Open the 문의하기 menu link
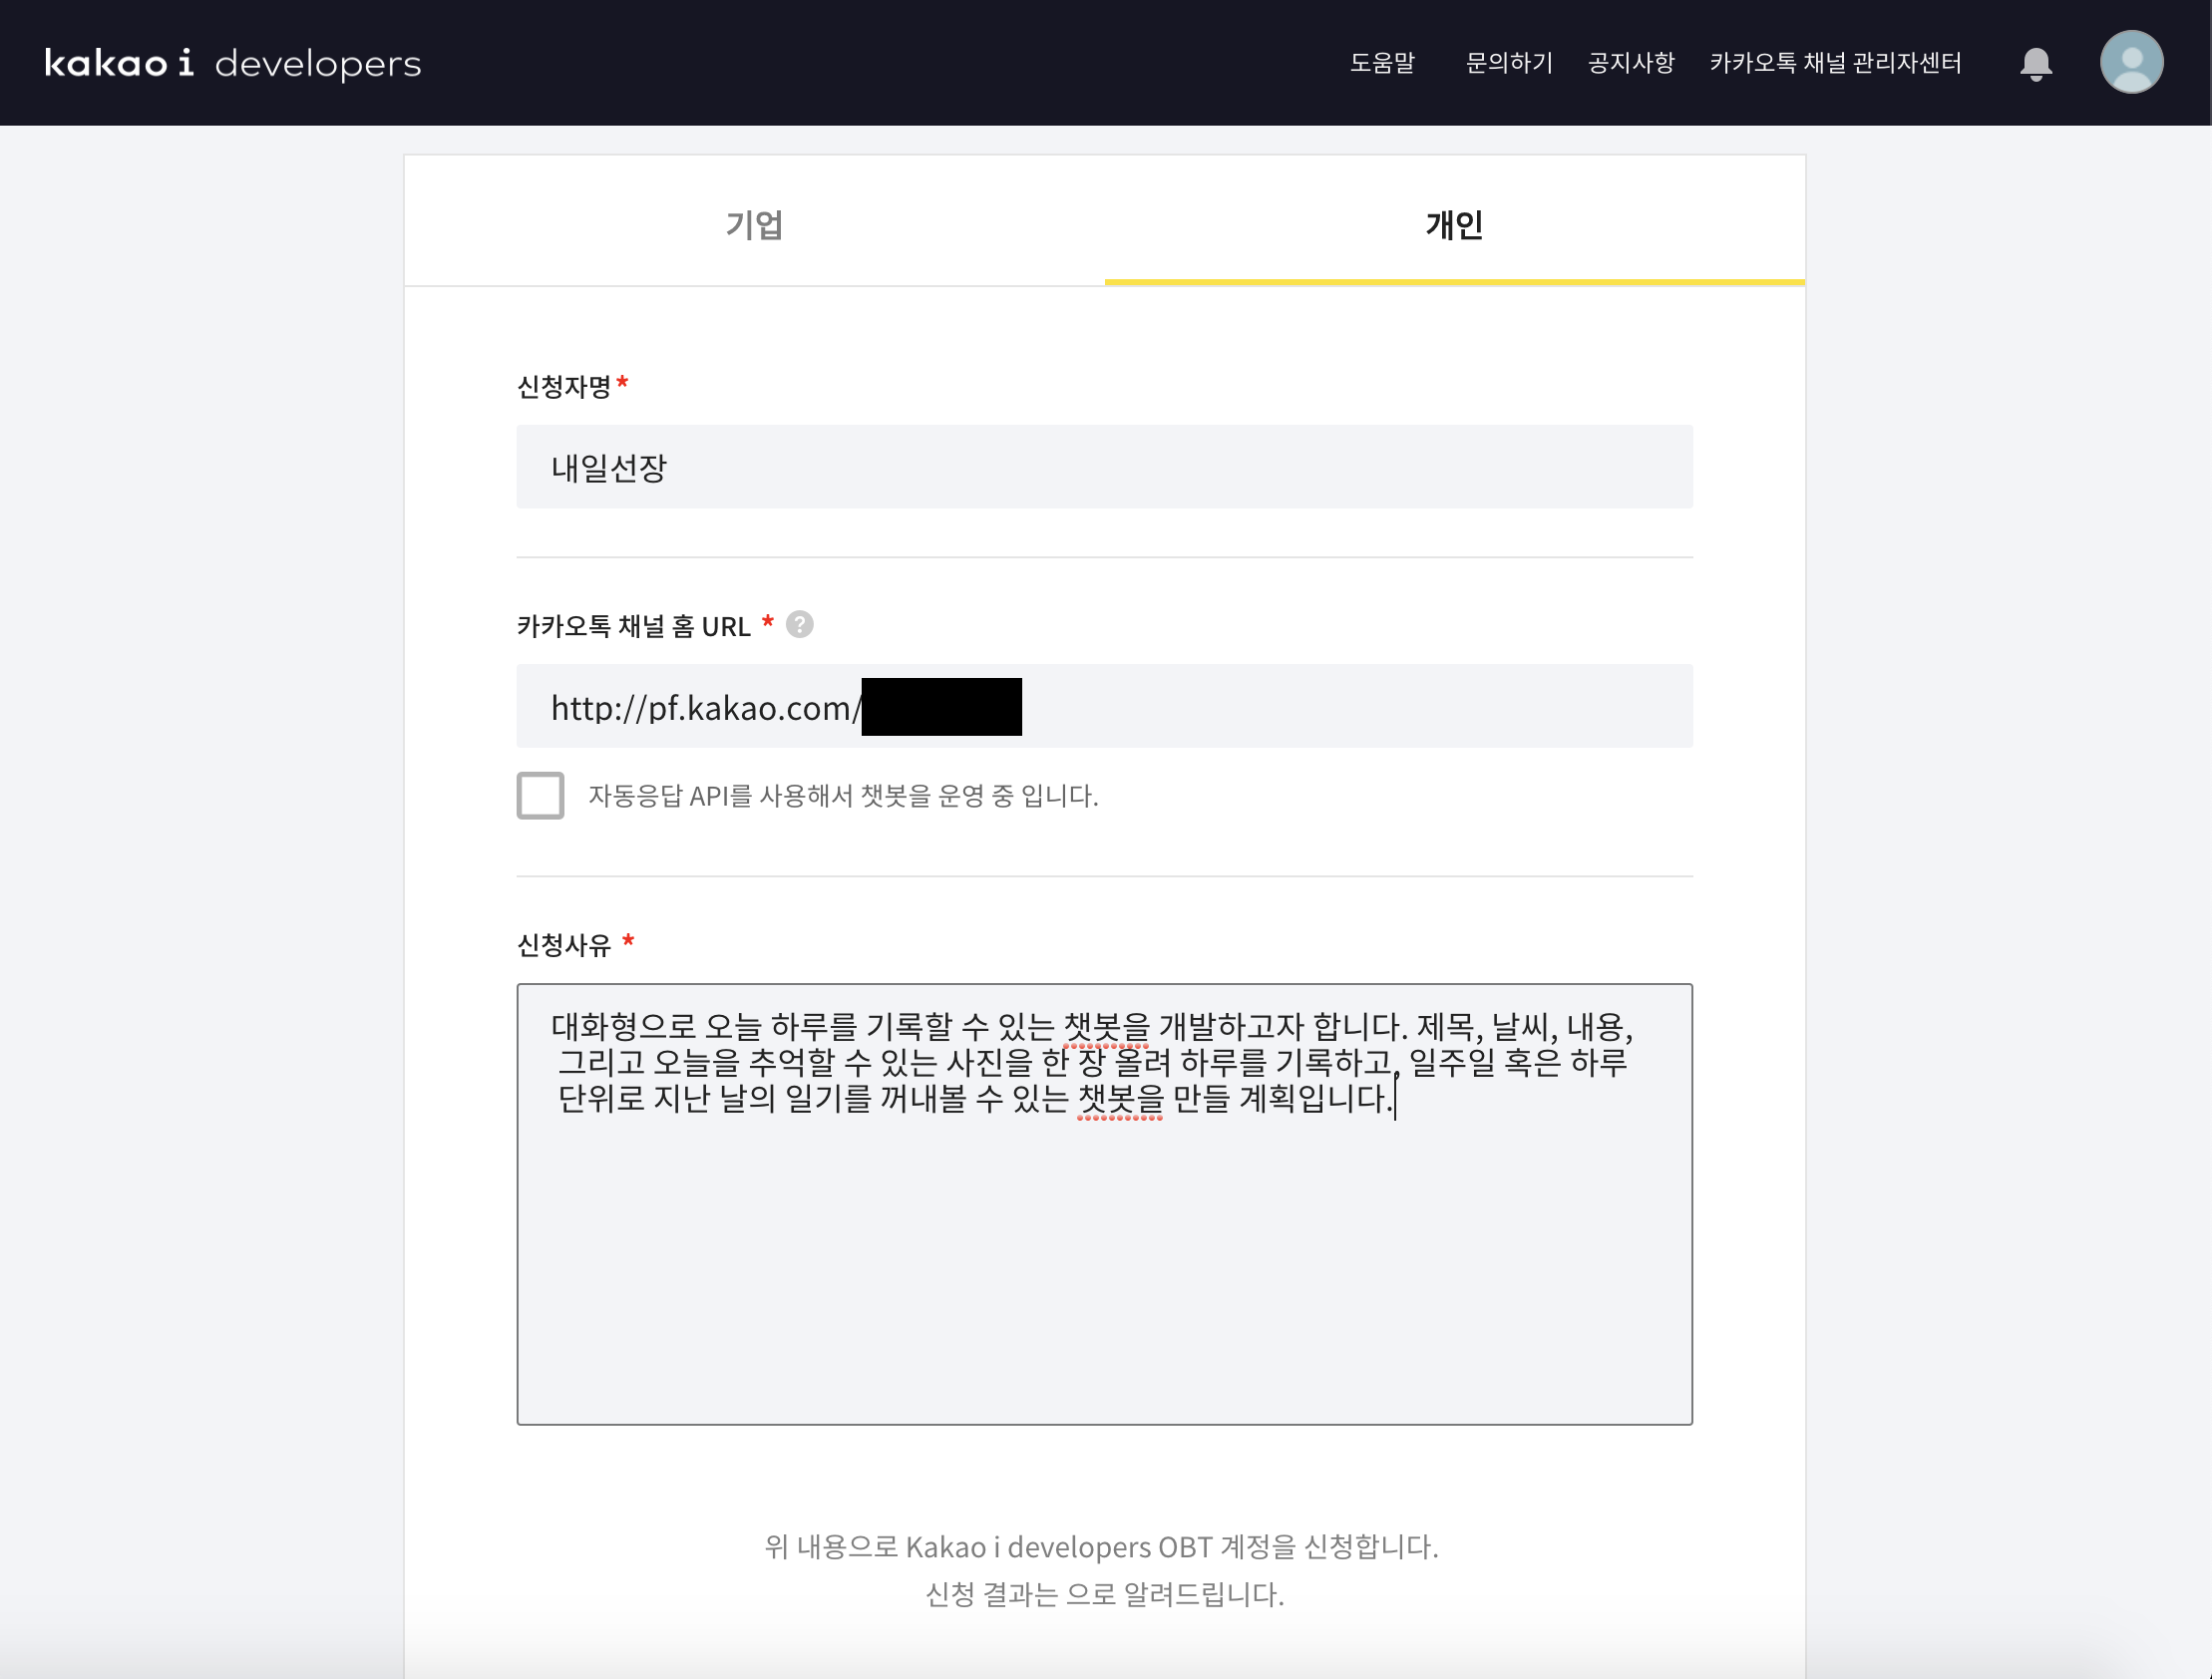 1508,63
